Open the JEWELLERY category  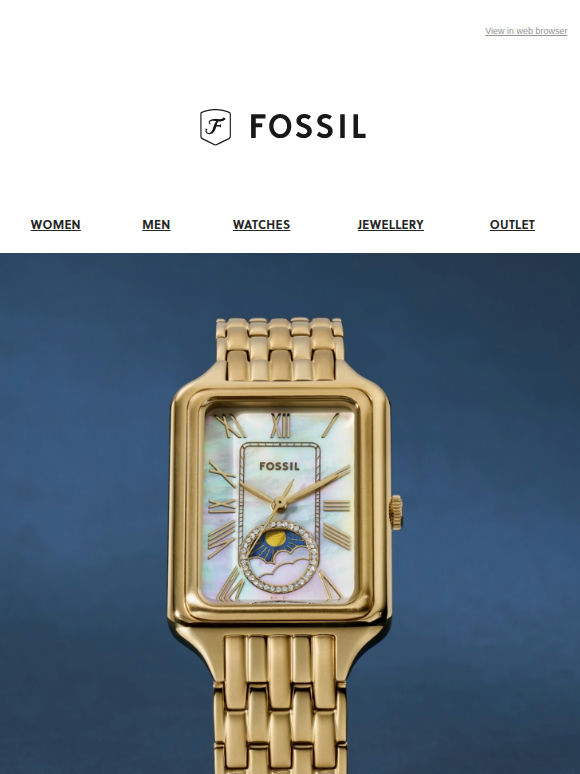pyautogui.click(x=390, y=225)
